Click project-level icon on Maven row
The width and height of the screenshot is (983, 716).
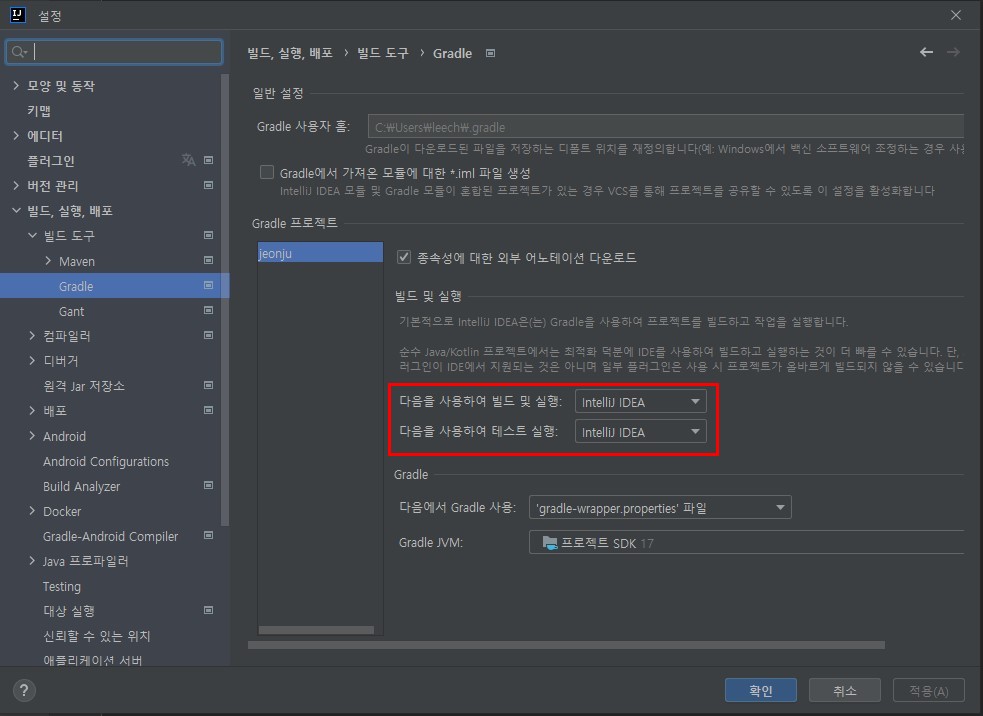click(x=209, y=260)
